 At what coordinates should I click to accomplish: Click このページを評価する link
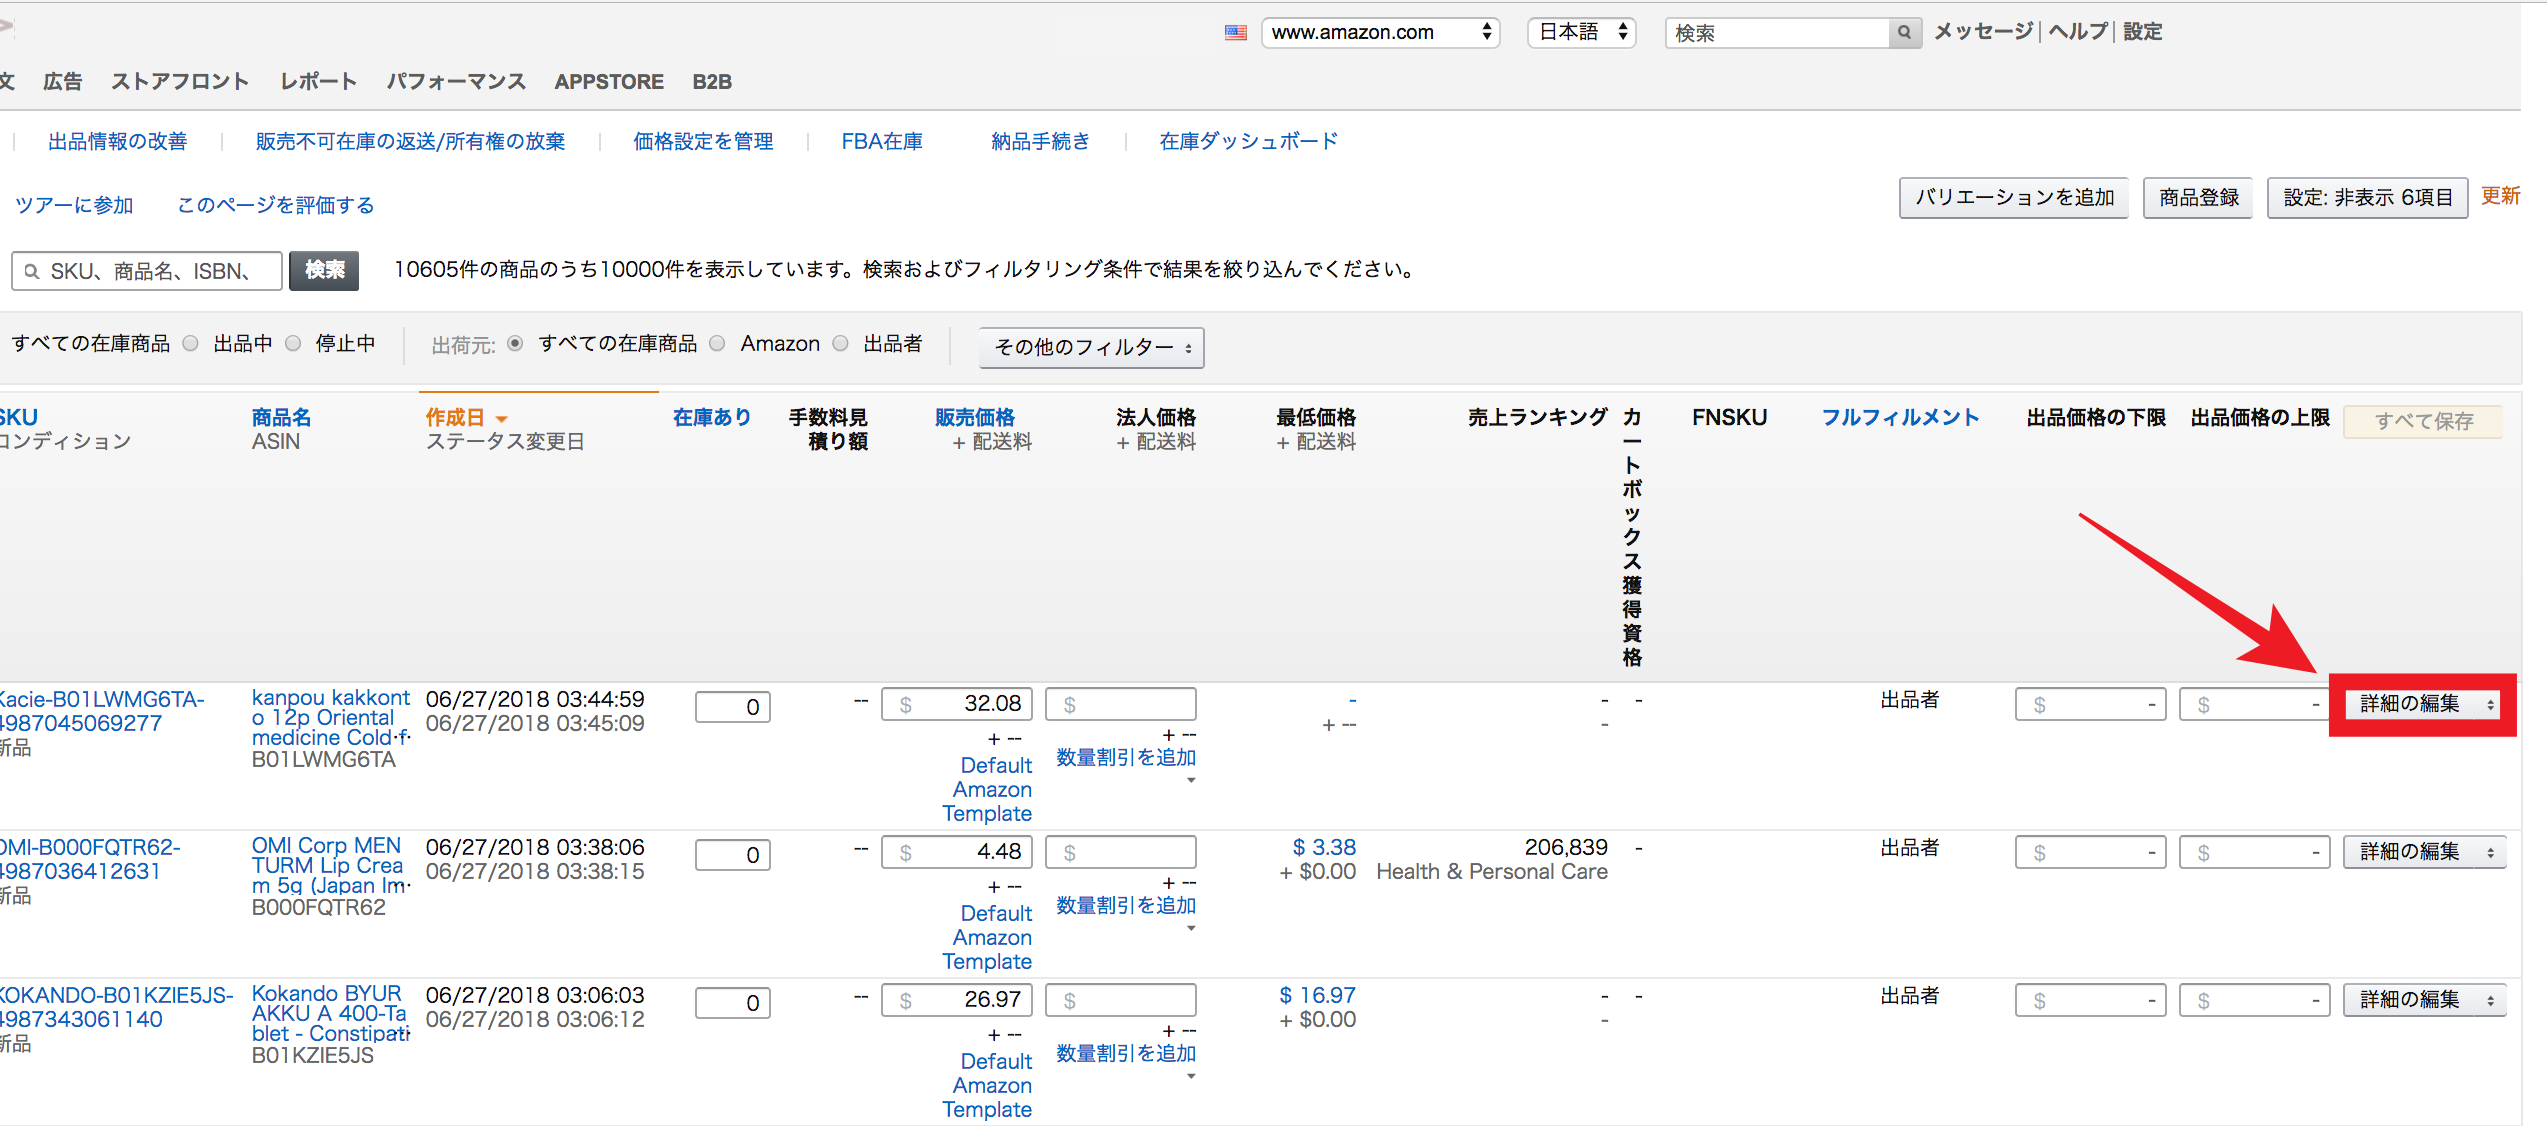tap(275, 205)
